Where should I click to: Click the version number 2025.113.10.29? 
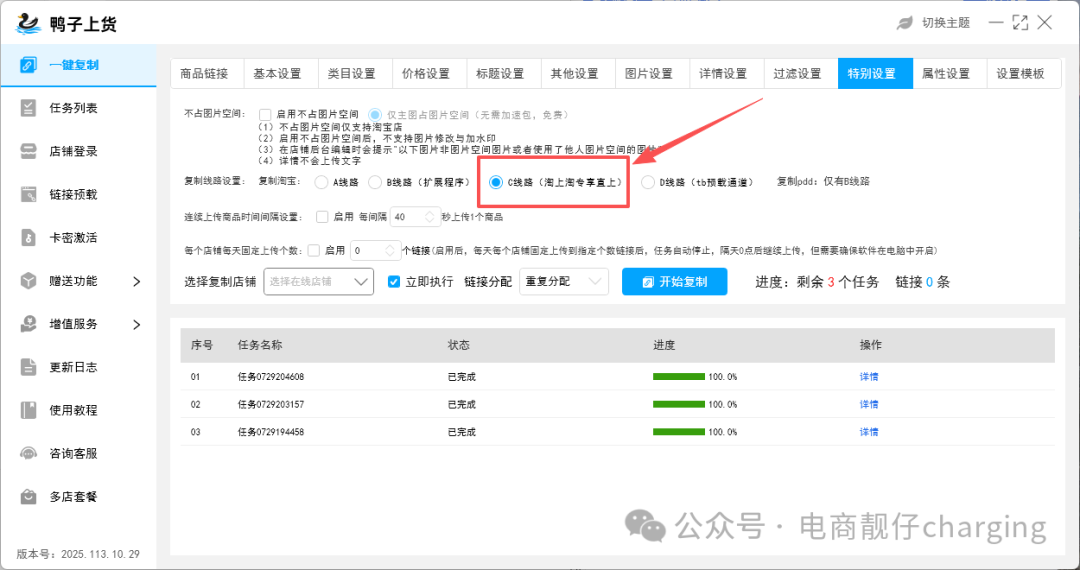click(101, 553)
